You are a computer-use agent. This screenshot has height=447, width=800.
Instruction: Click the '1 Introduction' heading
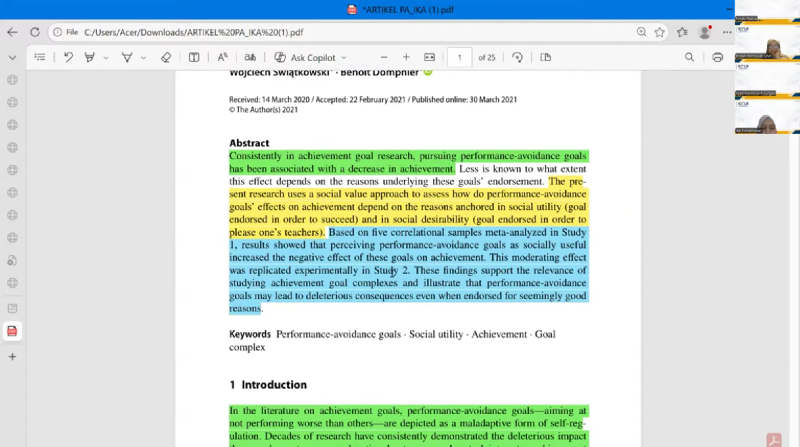pos(268,385)
